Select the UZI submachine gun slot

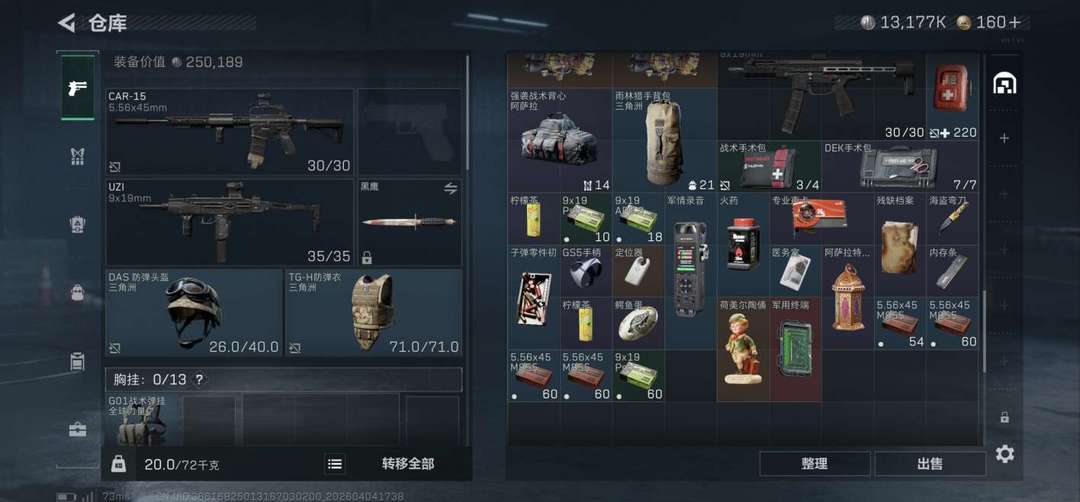tap(229, 222)
